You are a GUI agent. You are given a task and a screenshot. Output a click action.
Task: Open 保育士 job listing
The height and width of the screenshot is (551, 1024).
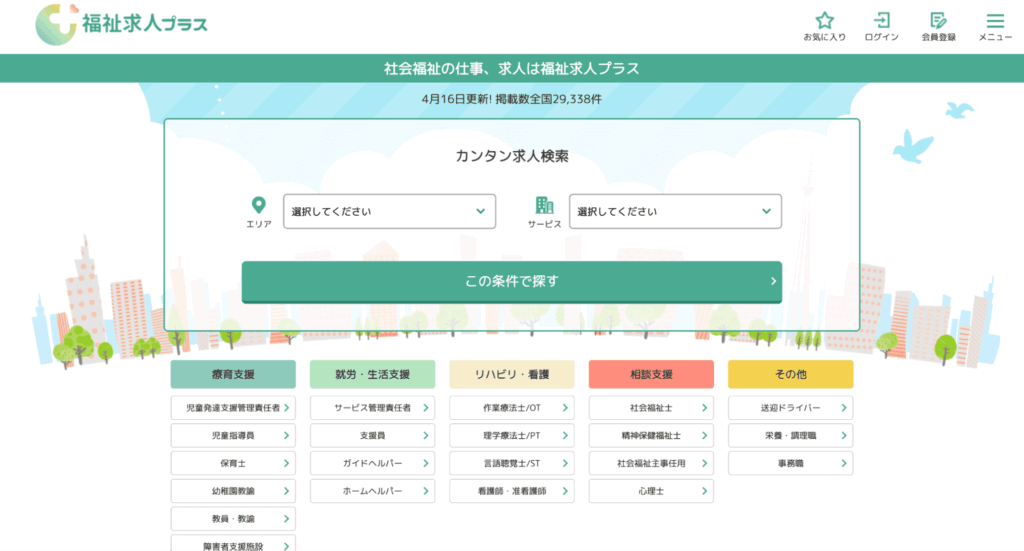coord(233,463)
